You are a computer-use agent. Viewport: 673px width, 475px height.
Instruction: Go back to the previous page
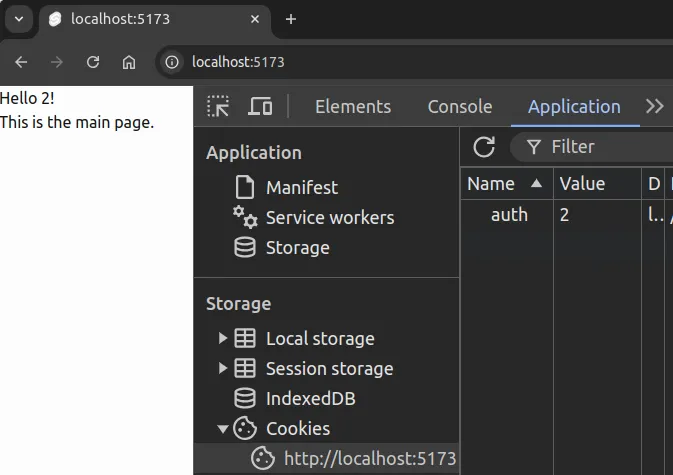point(21,62)
